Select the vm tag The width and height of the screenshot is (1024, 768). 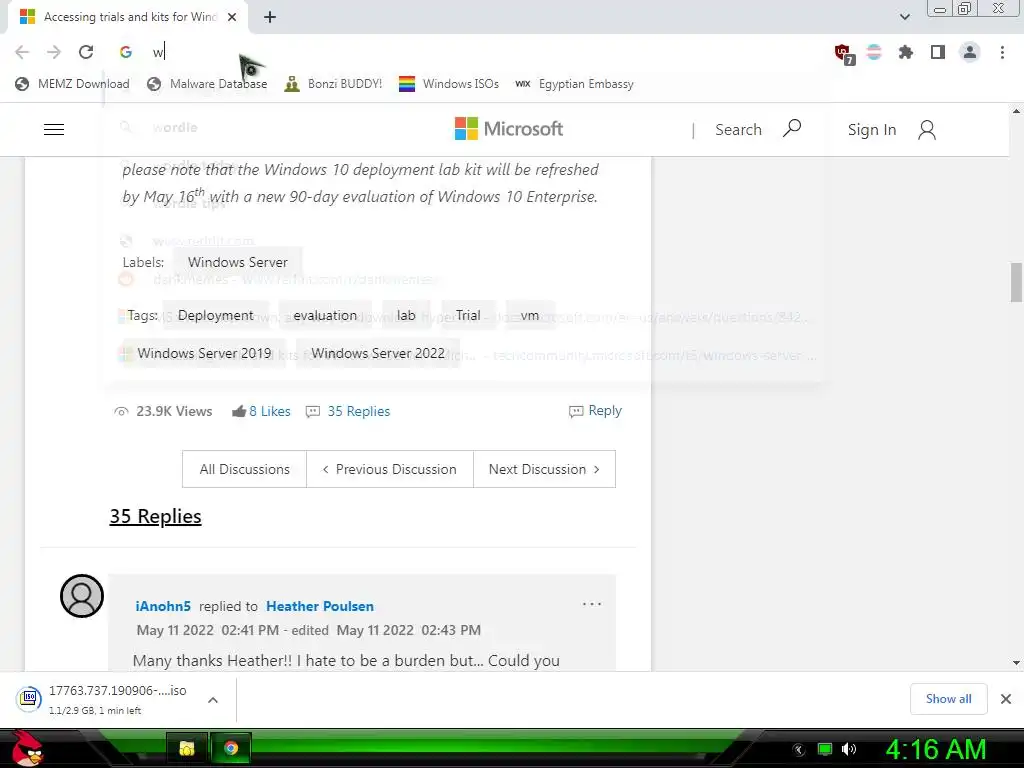(530, 315)
